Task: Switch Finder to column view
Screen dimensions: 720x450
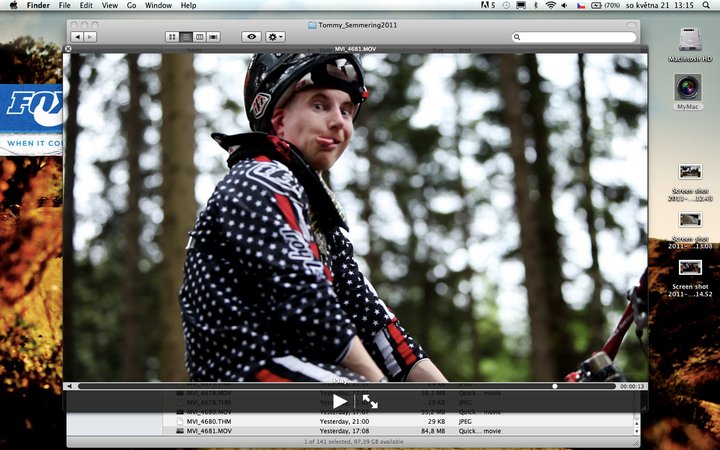Action: point(200,37)
